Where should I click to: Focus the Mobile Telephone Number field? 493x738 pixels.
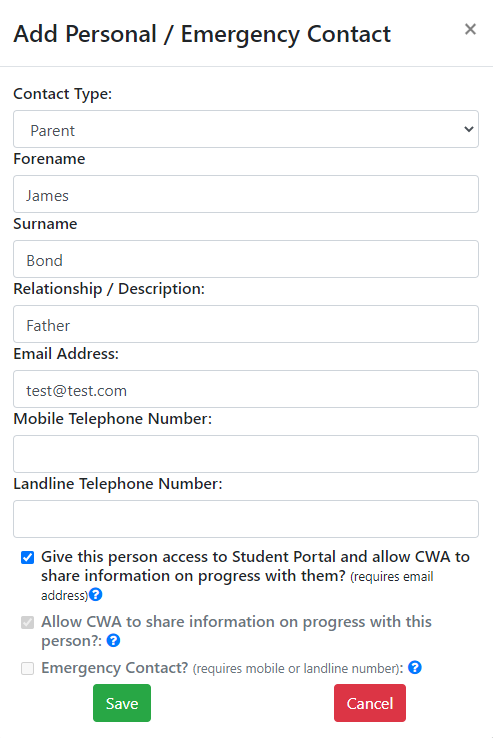click(x=246, y=454)
